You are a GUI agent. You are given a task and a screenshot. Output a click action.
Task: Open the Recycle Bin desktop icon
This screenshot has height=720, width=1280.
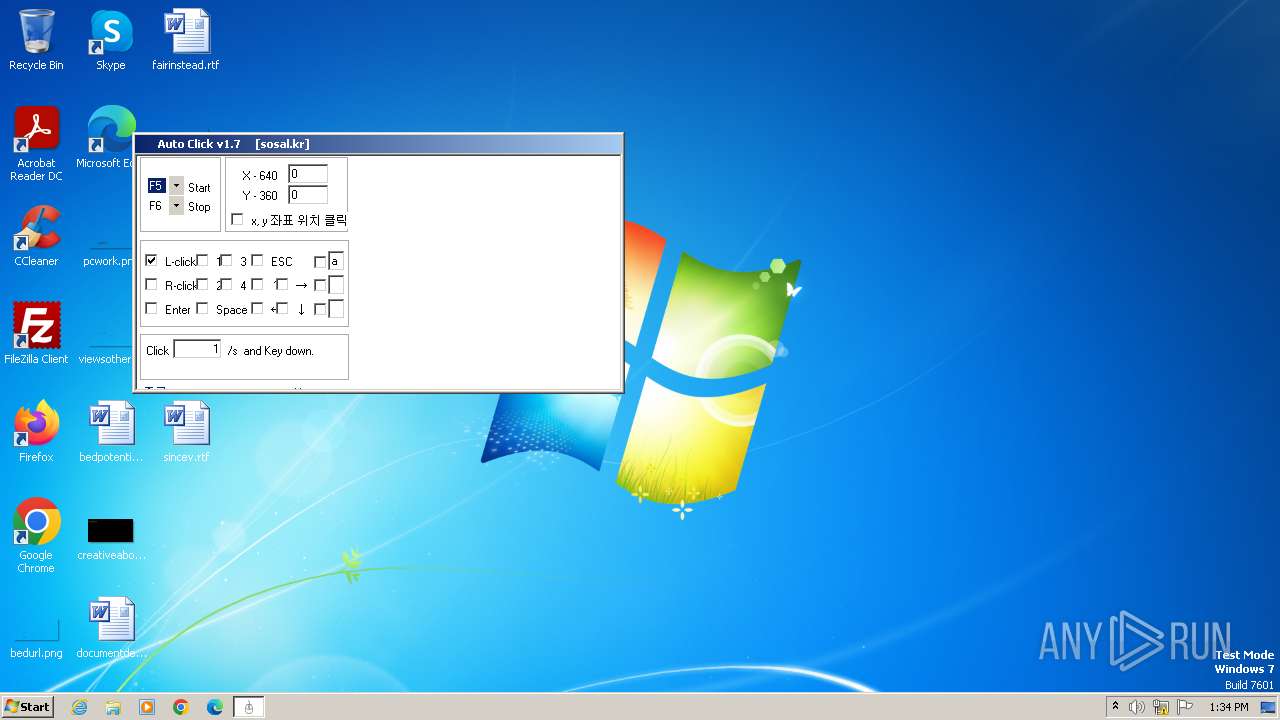tap(36, 40)
